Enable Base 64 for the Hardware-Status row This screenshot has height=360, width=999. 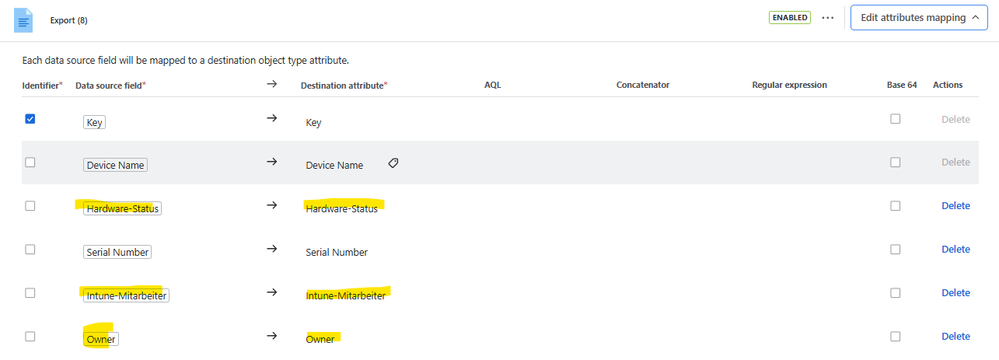895,206
